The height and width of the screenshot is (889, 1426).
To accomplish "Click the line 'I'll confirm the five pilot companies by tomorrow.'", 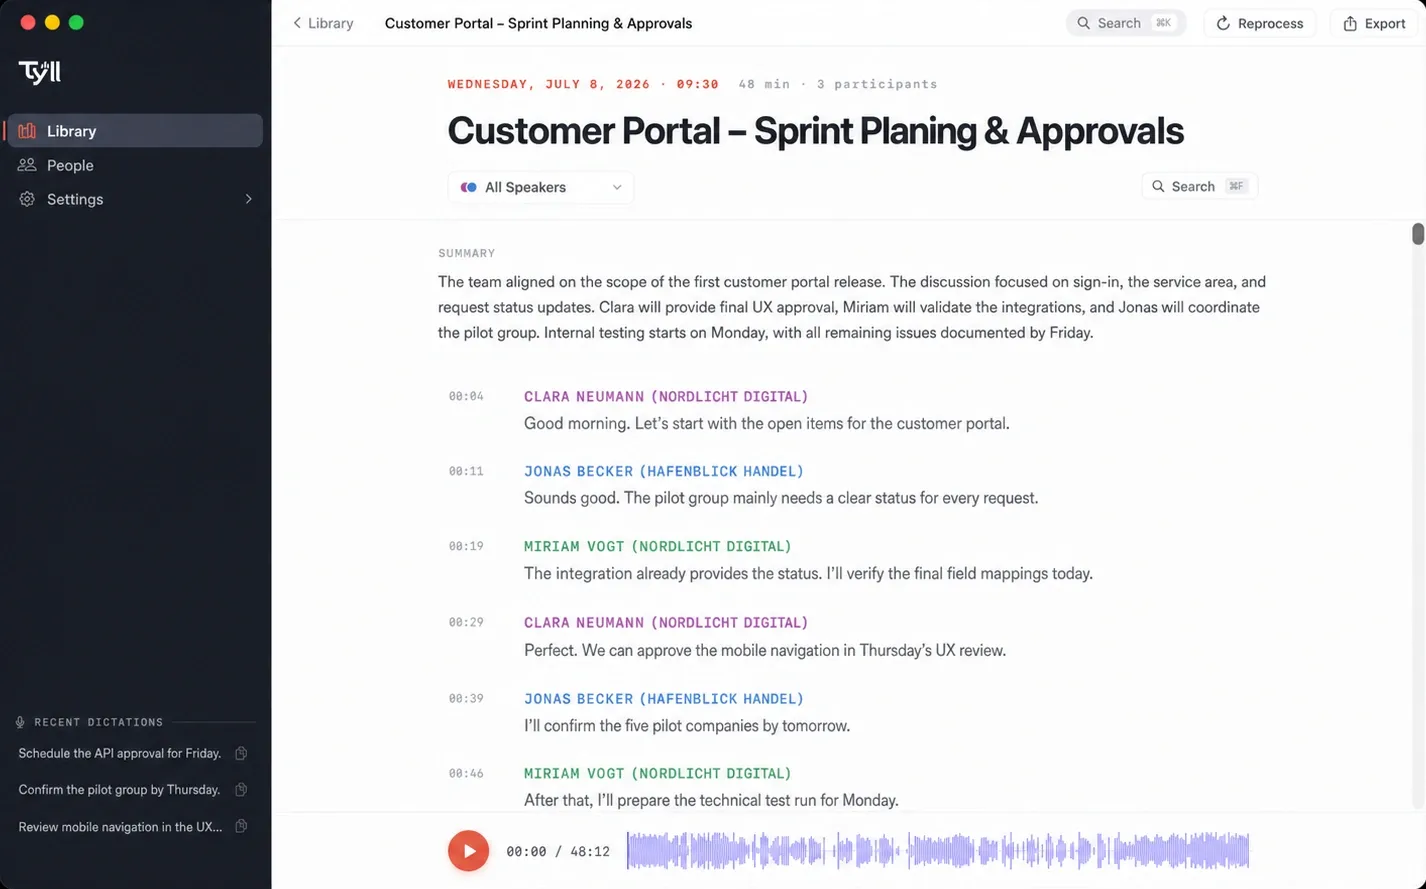I will (687, 726).
